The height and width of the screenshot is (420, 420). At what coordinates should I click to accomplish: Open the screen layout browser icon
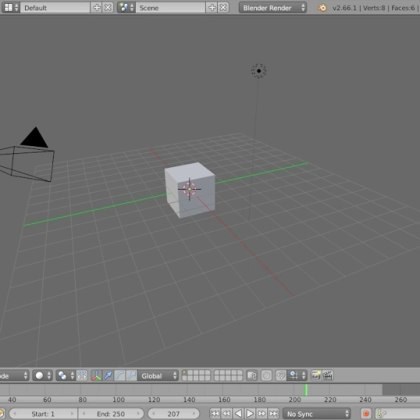coord(11,7)
